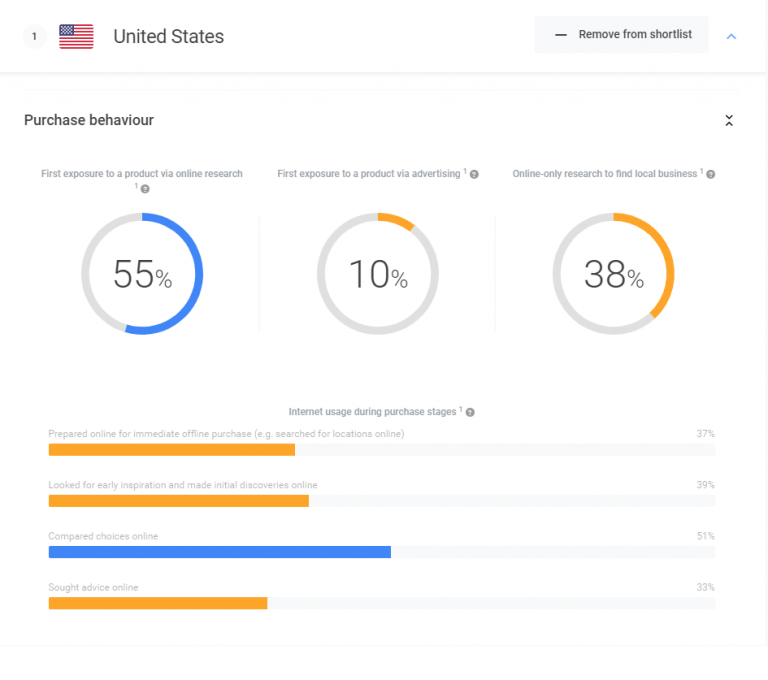Screen dimensions: 768x680
Task: Click the rank number 1 badge
Action: 34,37
